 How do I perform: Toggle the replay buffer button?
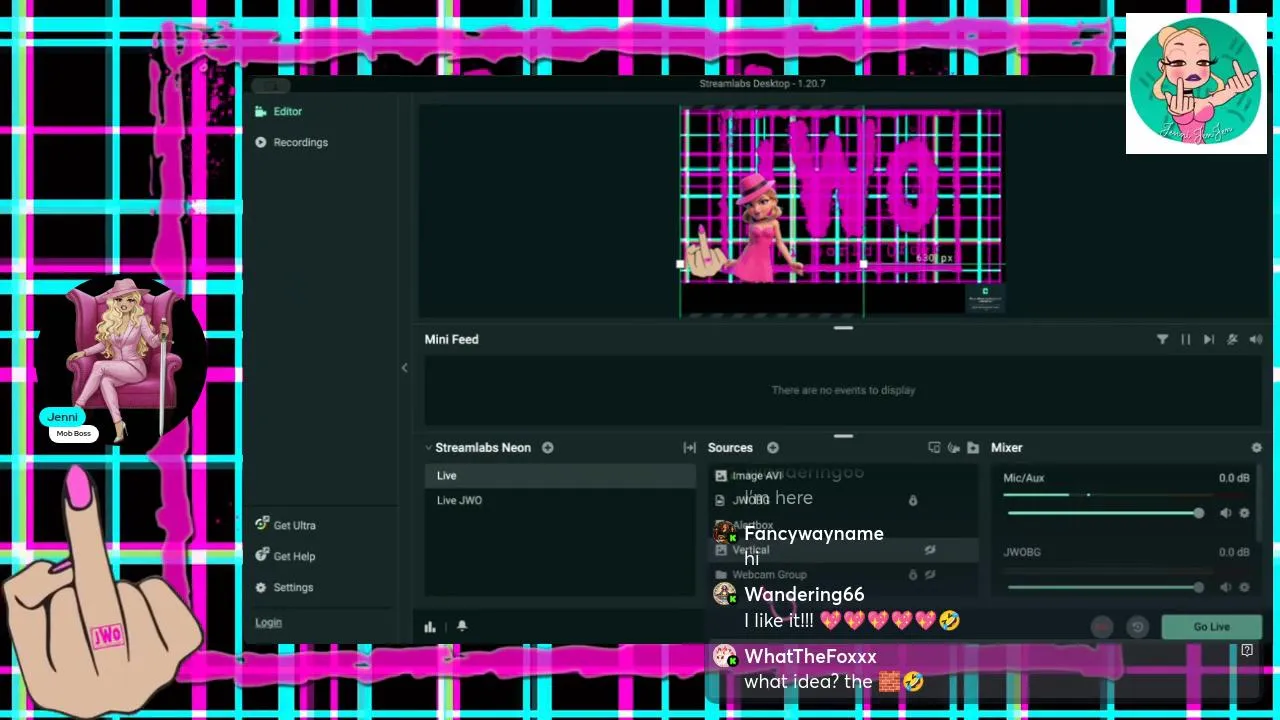(1137, 627)
